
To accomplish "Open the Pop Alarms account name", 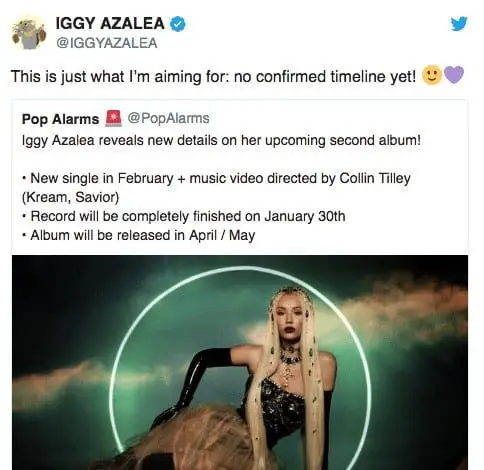I will [60, 119].
